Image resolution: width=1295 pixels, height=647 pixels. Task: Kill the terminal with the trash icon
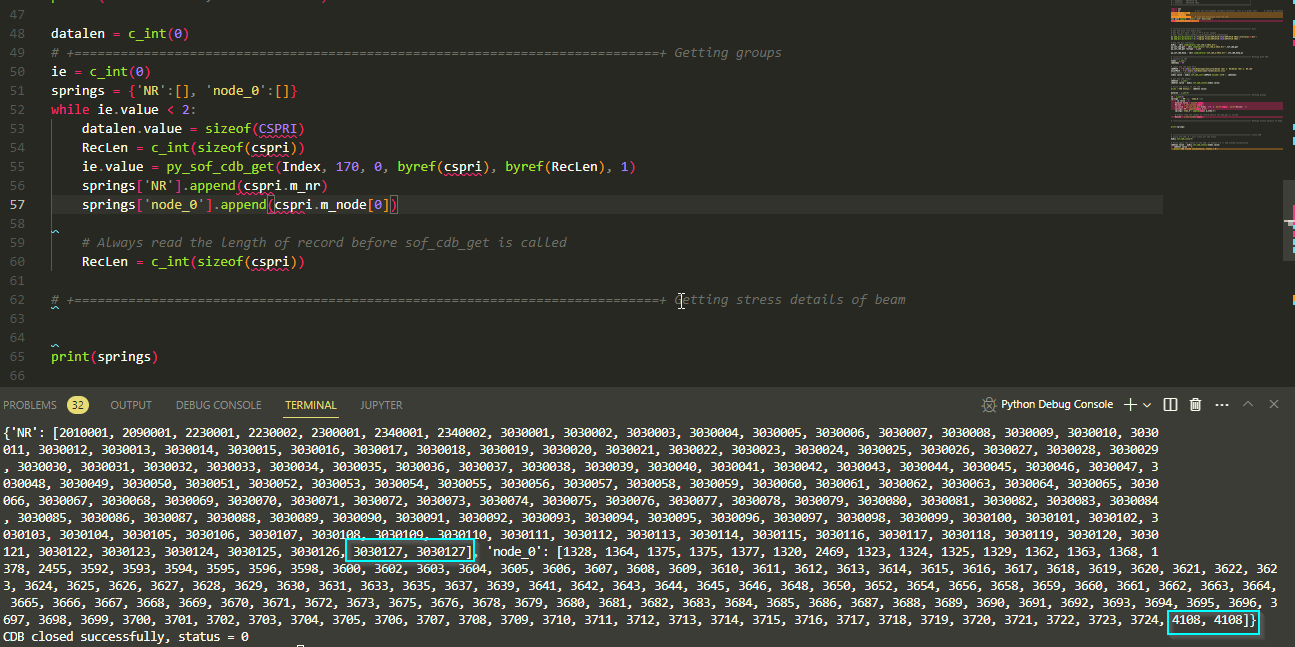click(x=1195, y=404)
